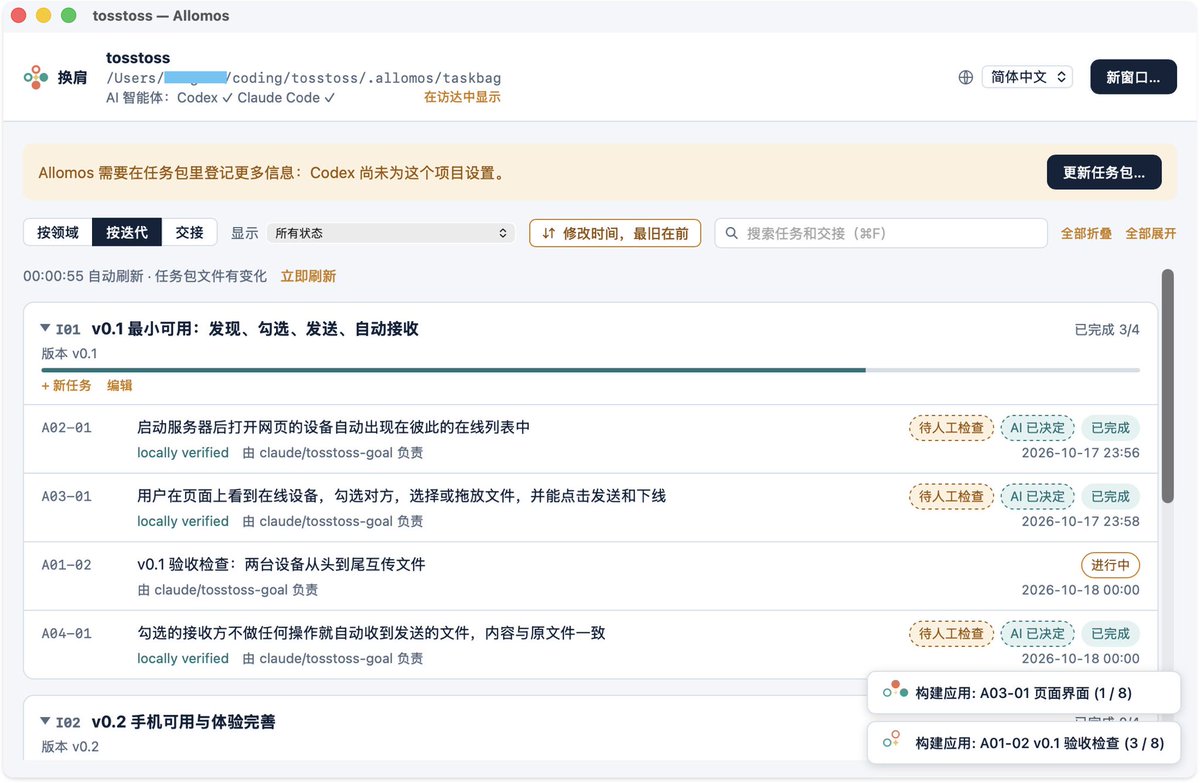Click 待人工检查 badge on task A02-01

coord(951,427)
